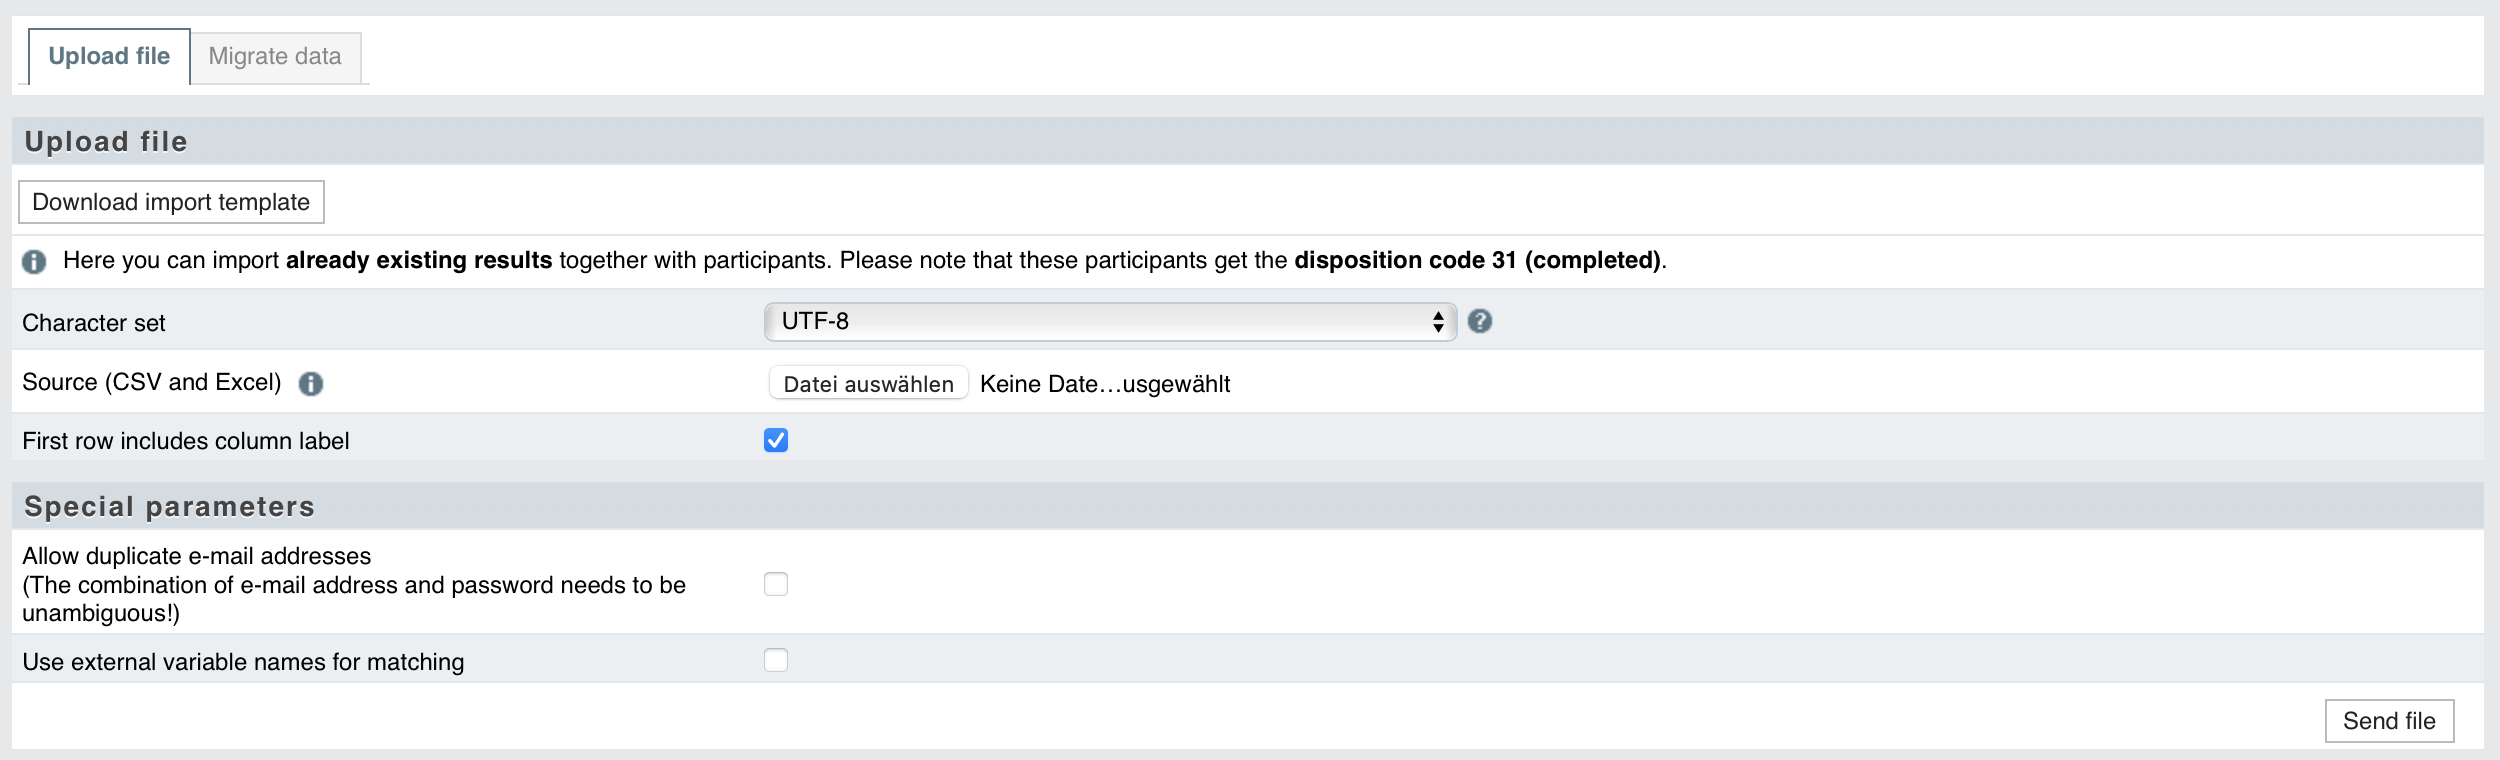Uncheck First row includes column label
Screen dimensions: 2500x760
pos(776,440)
